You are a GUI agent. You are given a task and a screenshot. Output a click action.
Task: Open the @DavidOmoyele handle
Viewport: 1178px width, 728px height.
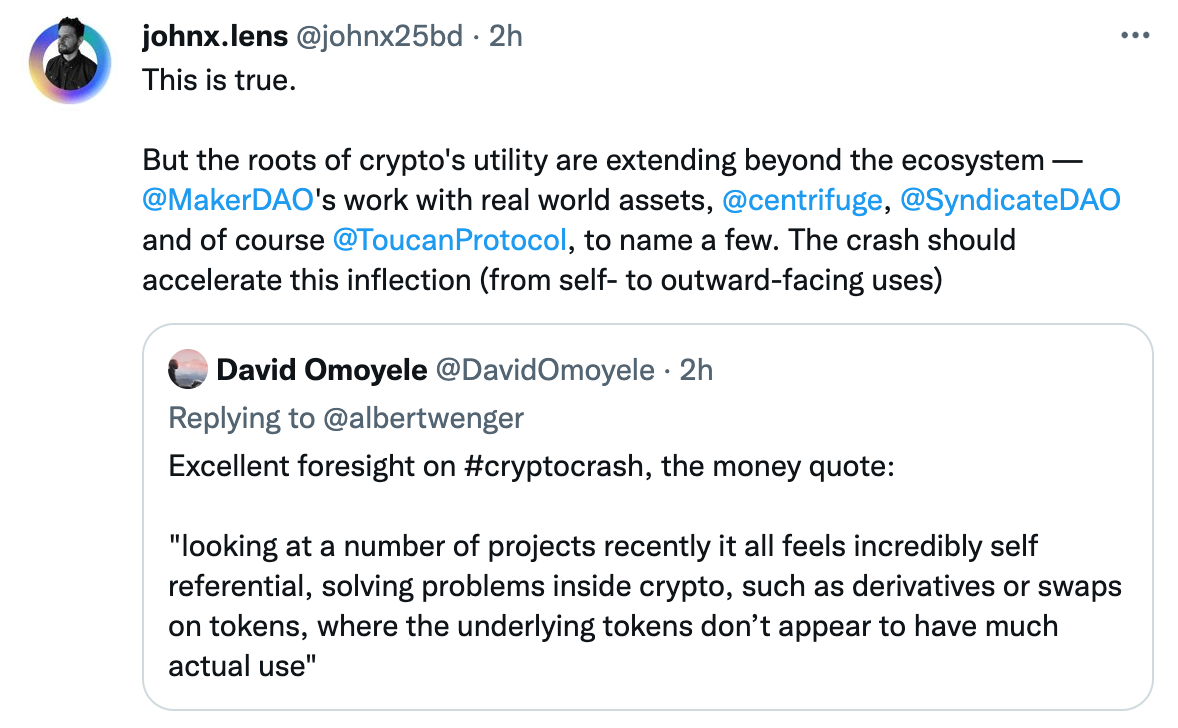pyautogui.click(x=544, y=370)
